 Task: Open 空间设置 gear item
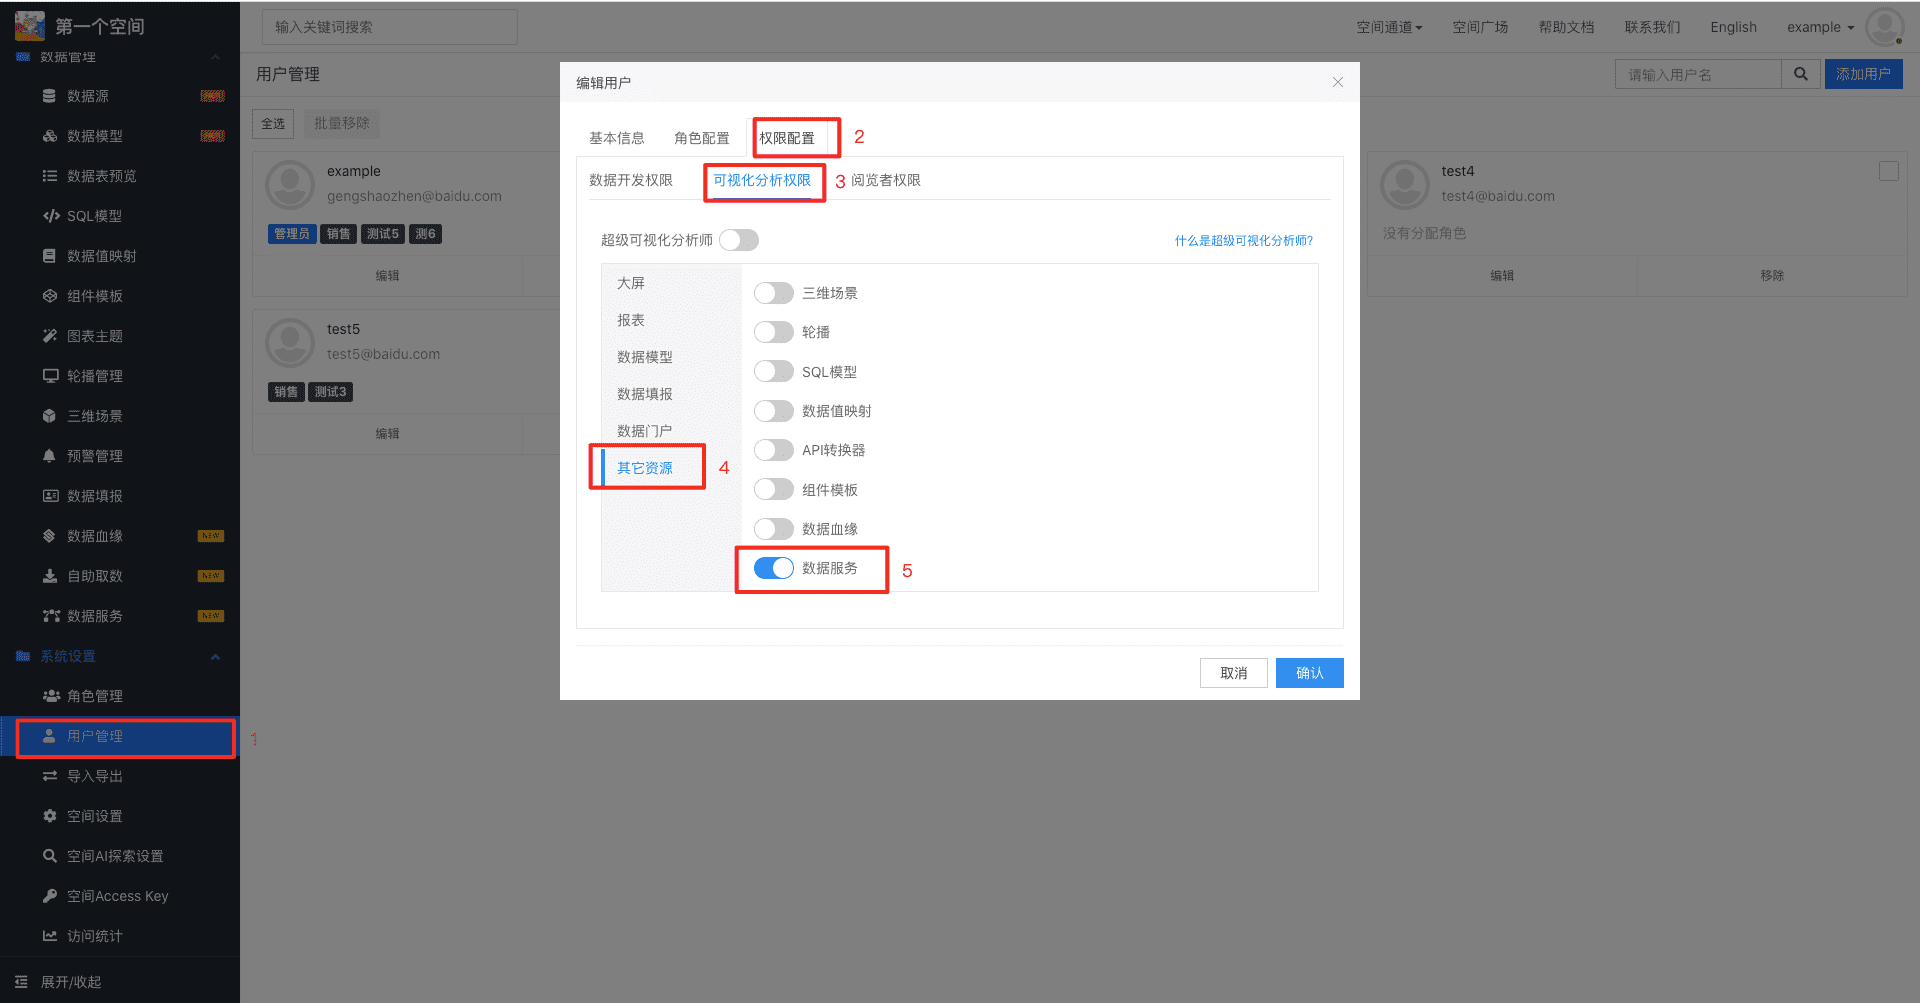click(95, 816)
